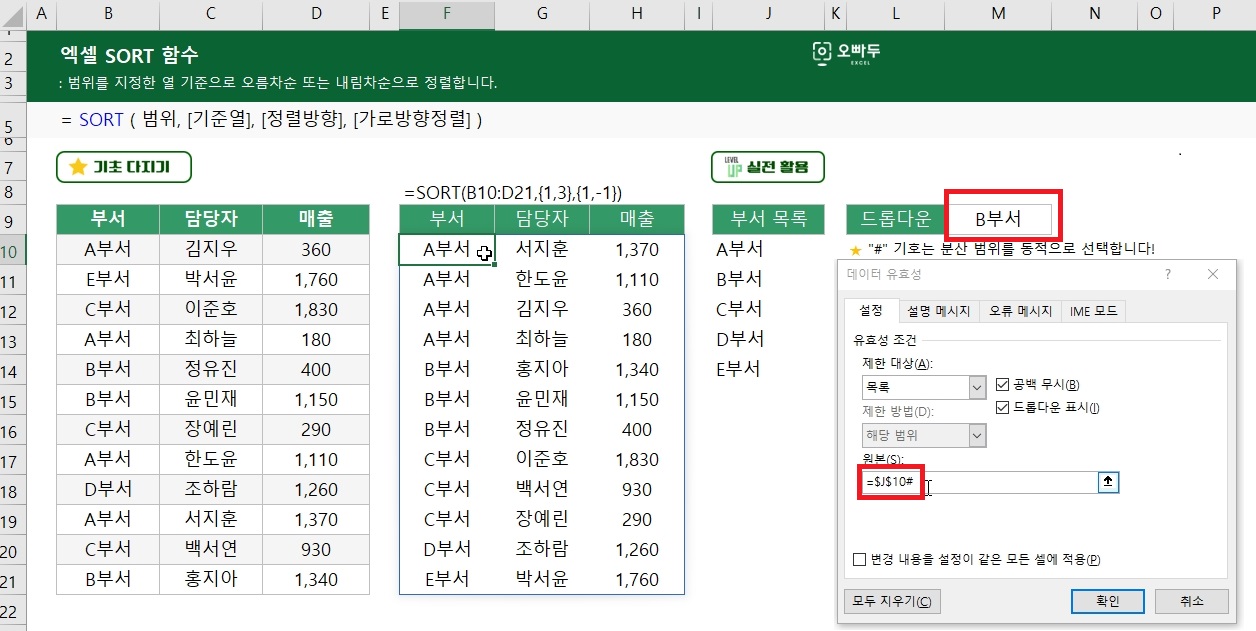Click the star 기초 다지기 badge
Viewport: 1256px width, 631px height.
(x=123, y=167)
